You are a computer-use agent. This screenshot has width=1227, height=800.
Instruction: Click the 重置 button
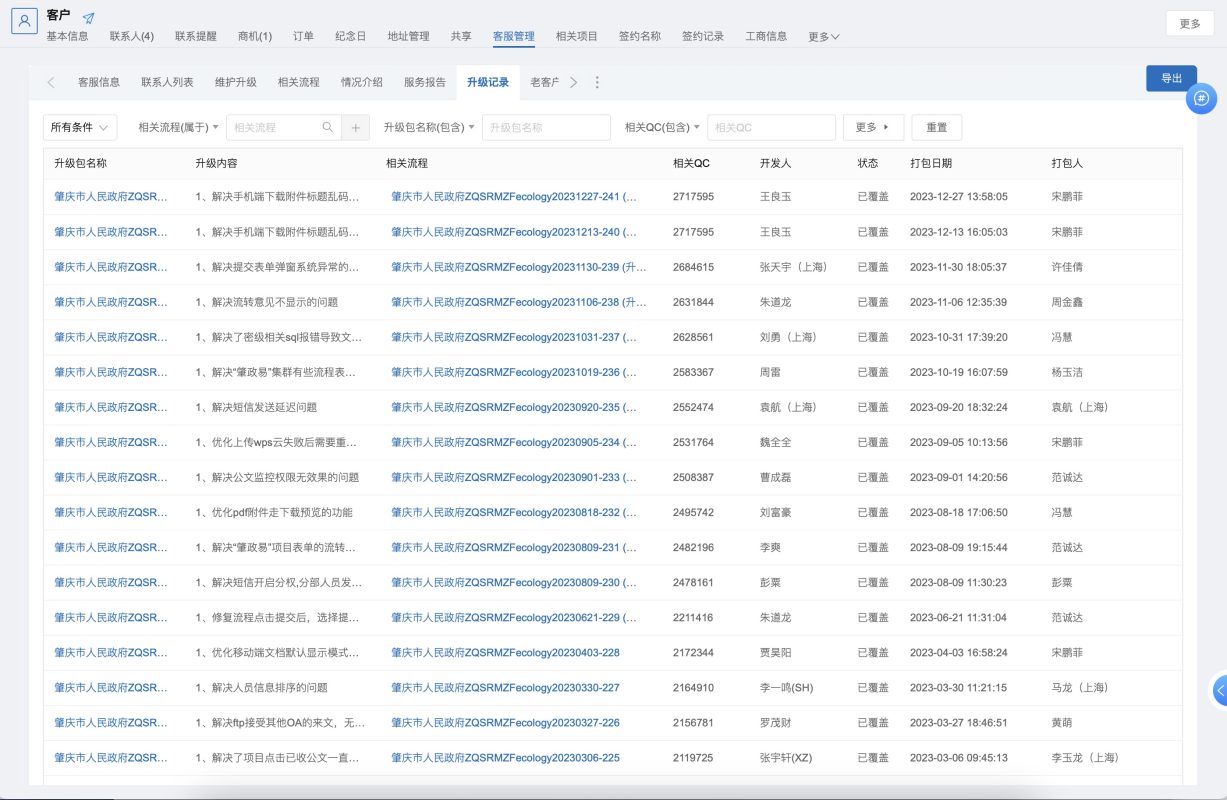click(936, 128)
